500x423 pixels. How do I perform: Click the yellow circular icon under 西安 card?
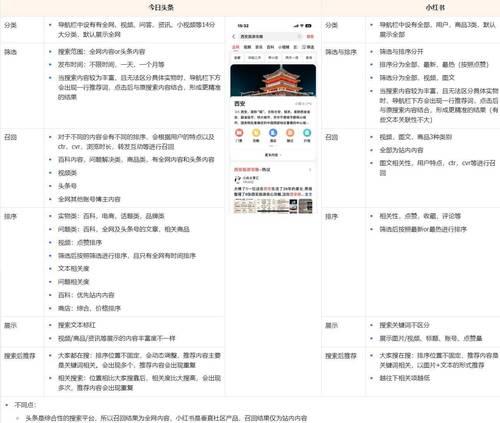point(256,133)
